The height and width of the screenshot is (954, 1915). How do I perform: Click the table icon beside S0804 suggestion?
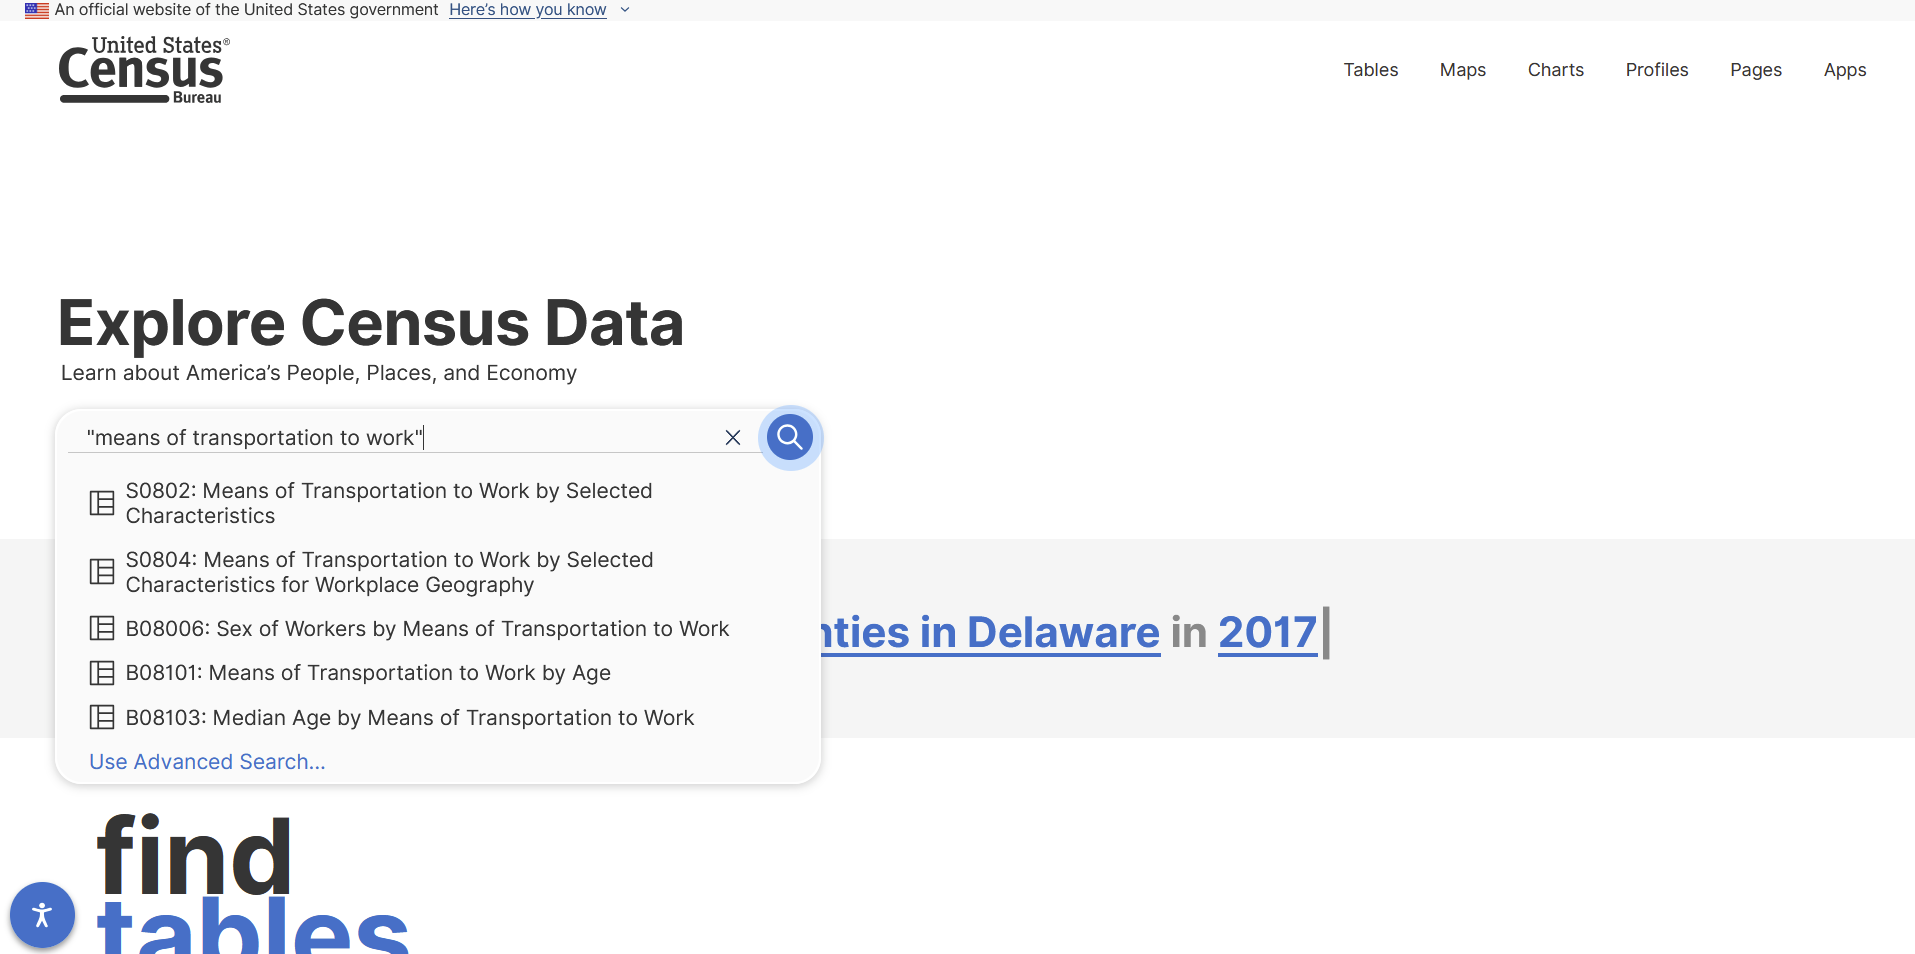point(102,572)
